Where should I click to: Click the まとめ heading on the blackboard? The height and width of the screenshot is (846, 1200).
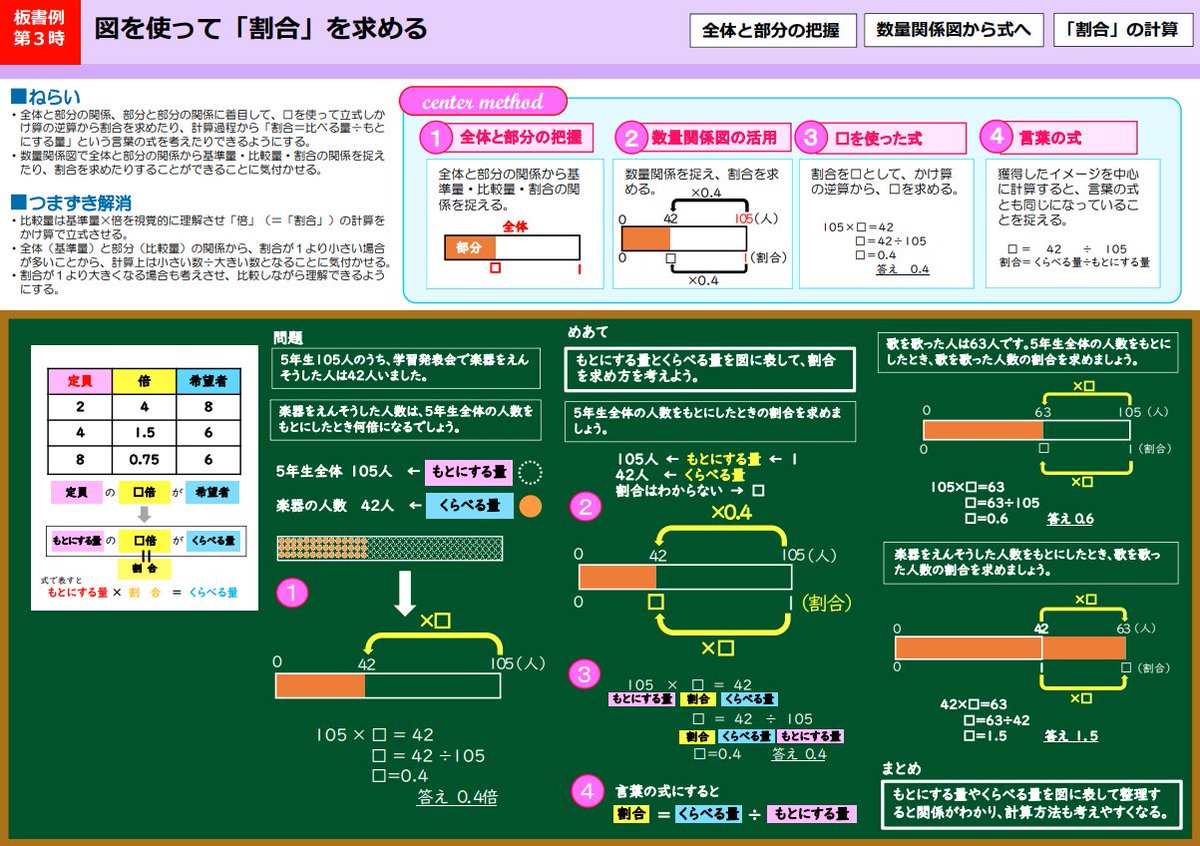[901, 768]
